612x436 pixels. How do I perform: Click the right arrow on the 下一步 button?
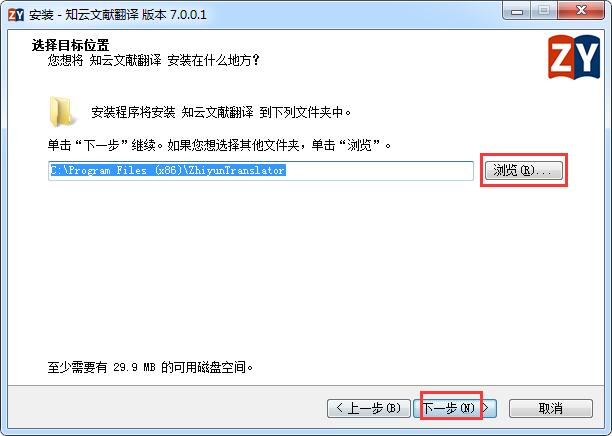pos(486,408)
